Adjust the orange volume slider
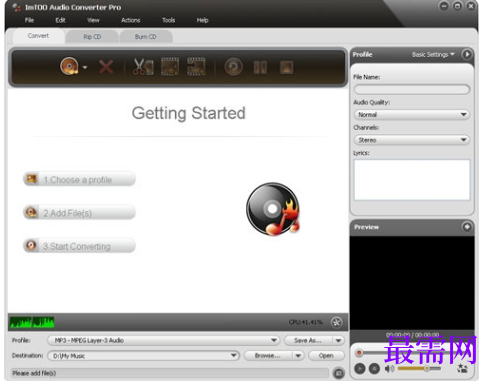 point(419,368)
